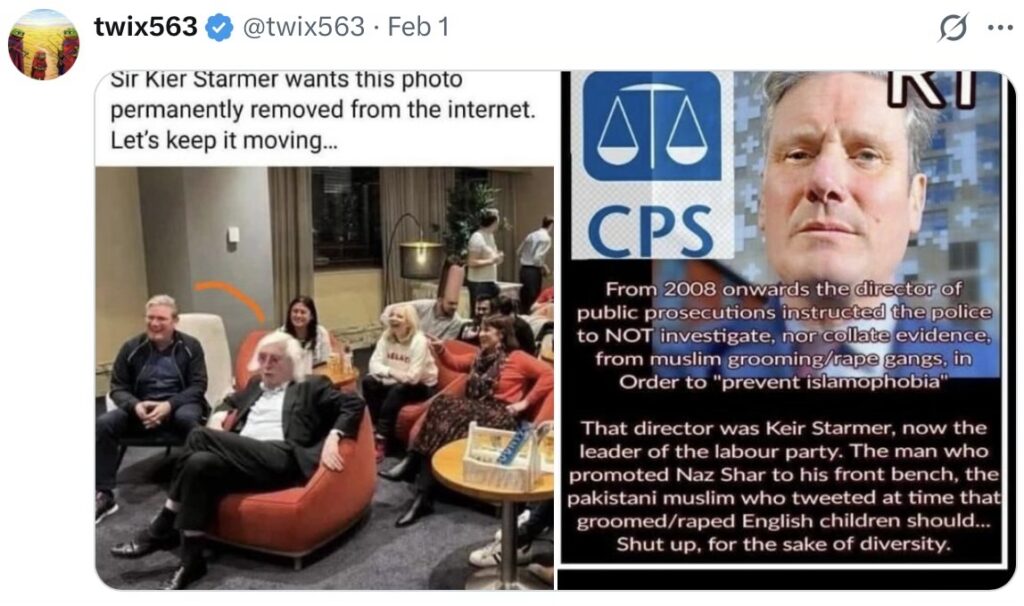Click the orange curved arrow in photo
This screenshot has height=606, width=1024.
(230, 300)
